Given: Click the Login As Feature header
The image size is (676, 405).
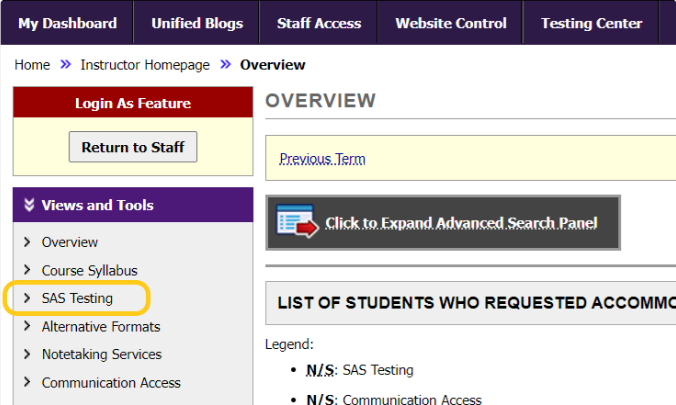Looking at the screenshot, I should pyautogui.click(x=133, y=103).
